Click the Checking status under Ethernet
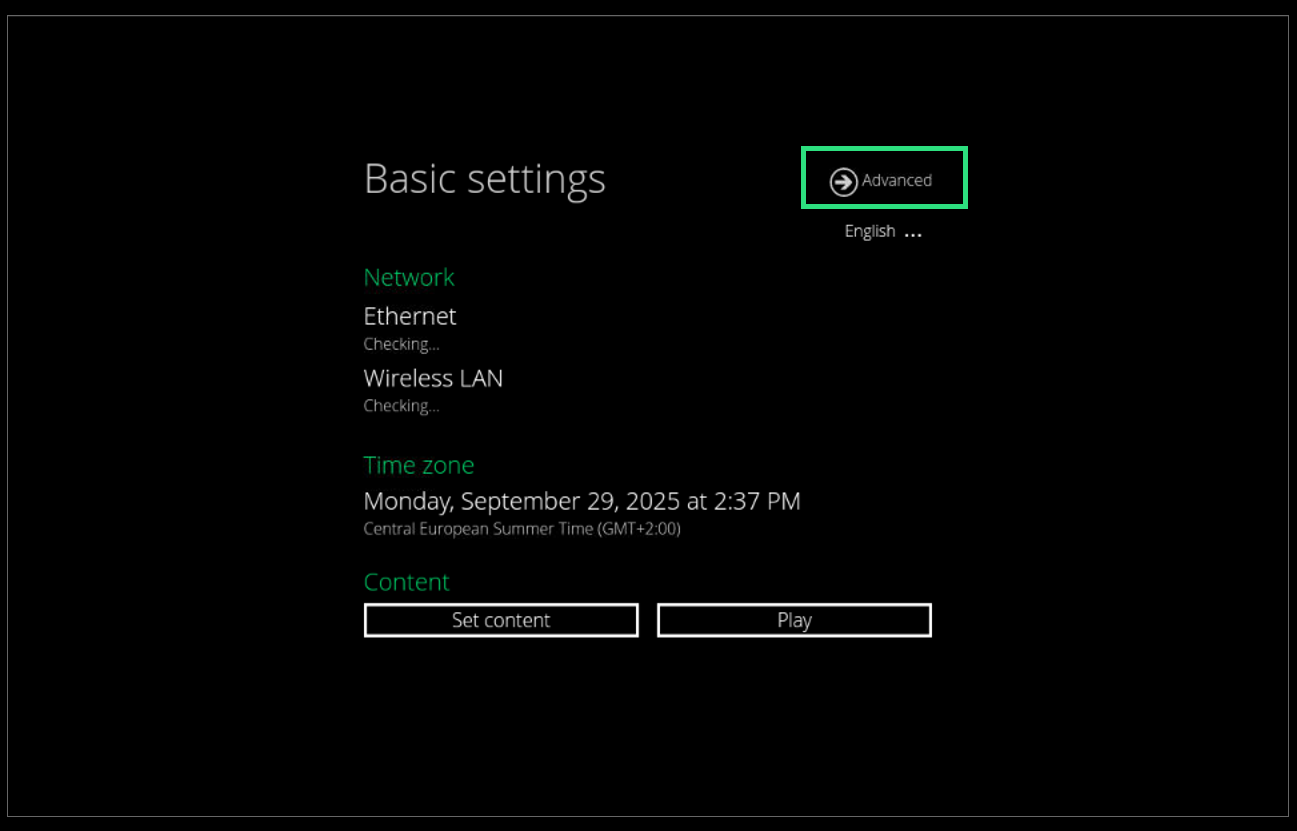1297x831 pixels. pyautogui.click(x=401, y=344)
